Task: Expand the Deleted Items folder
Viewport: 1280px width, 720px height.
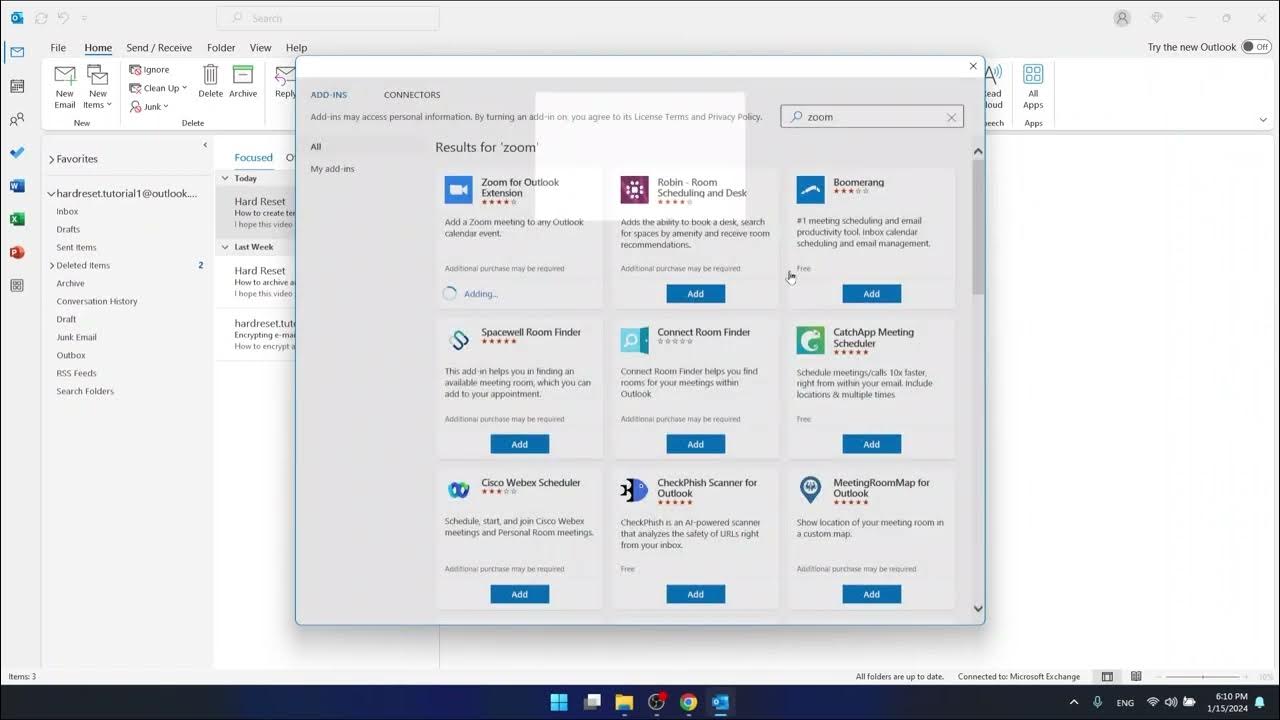Action: tap(51, 265)
